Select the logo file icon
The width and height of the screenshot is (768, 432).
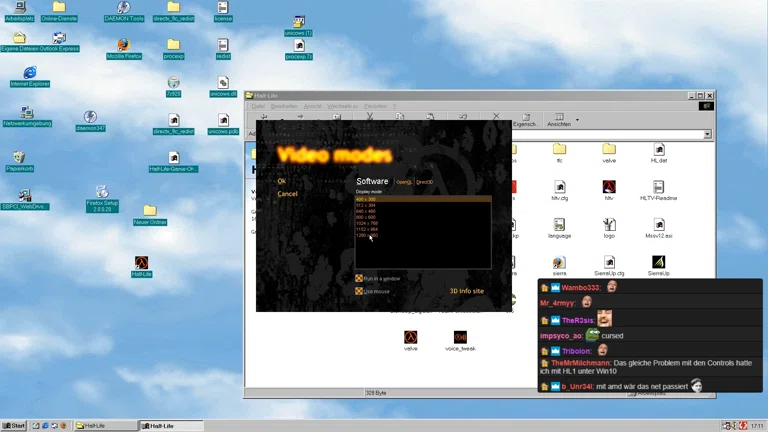[x=609, y=228]
